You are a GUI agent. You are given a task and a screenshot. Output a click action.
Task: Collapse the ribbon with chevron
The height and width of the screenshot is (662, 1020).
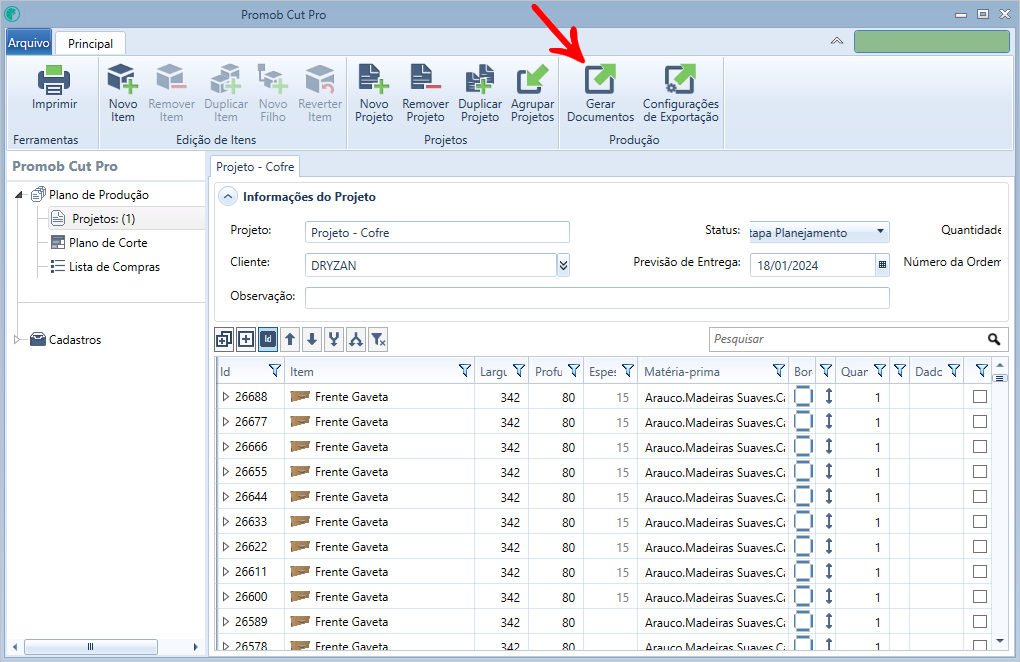[837, 41]
